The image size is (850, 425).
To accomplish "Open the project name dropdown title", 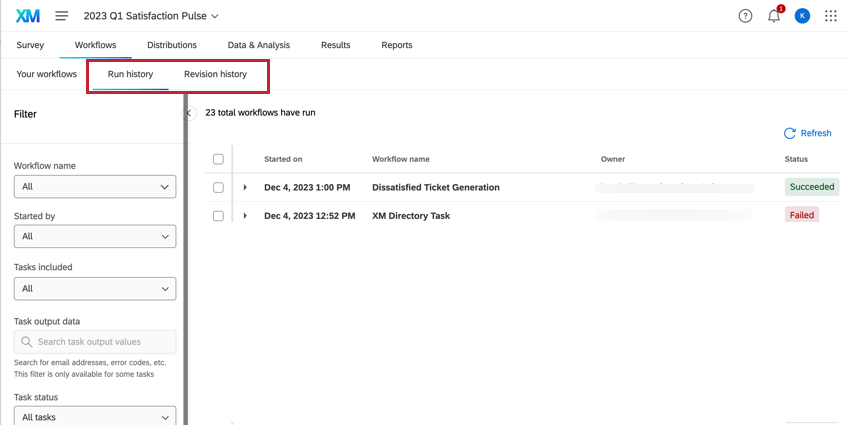I will coord(151,16).
